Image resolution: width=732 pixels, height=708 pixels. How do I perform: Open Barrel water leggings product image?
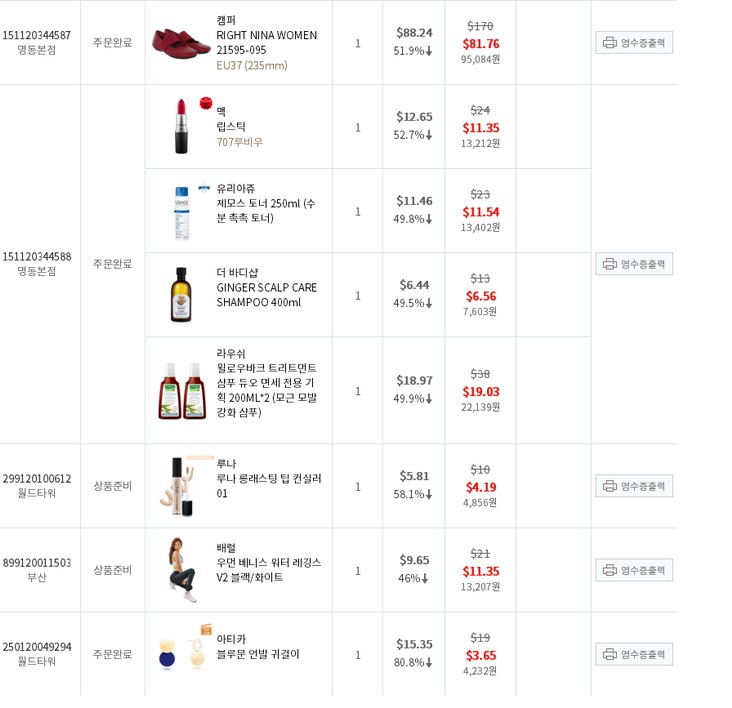[181, 570]
